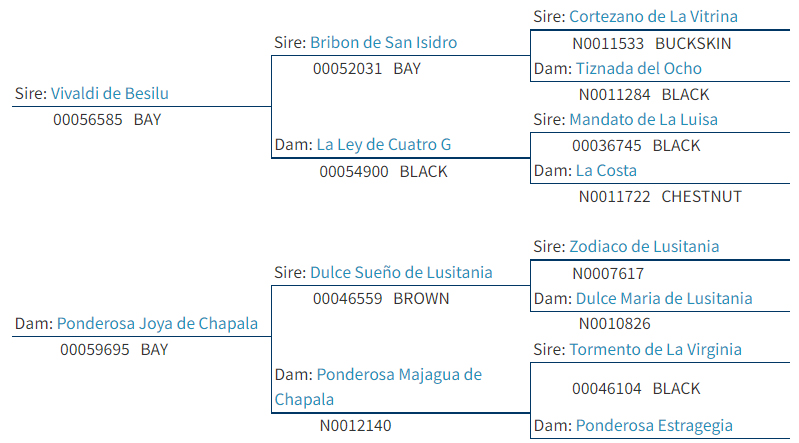Click the N0011722 CHESTNUT registration text
This screenshot has width=799, height=443.
tap(660, 197)
